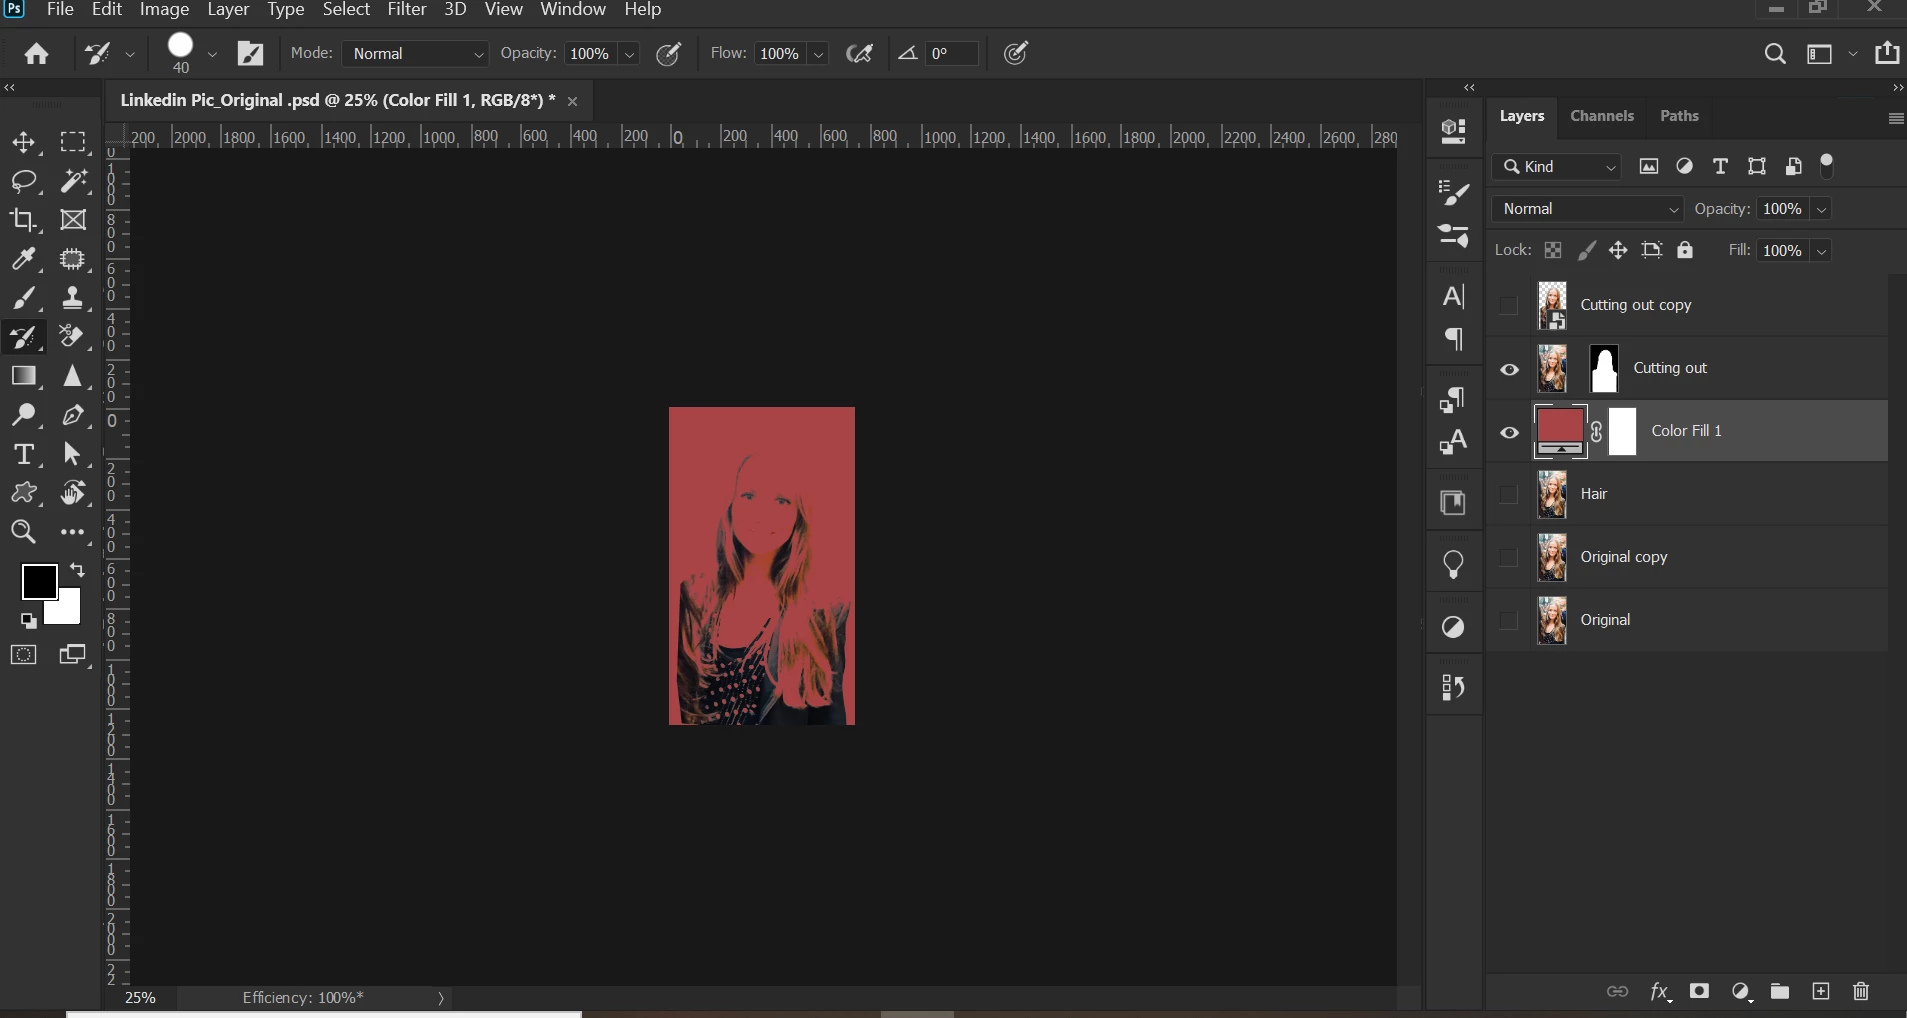Open the layer filter Kind dropdown
Viewport: 1907px width, 1018px height.
click(1557, 167)
